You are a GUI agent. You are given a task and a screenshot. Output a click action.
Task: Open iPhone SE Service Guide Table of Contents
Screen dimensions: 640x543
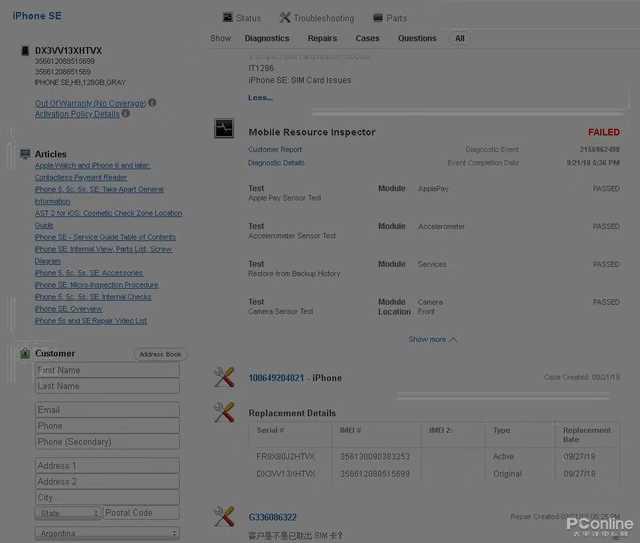[105, 237]
